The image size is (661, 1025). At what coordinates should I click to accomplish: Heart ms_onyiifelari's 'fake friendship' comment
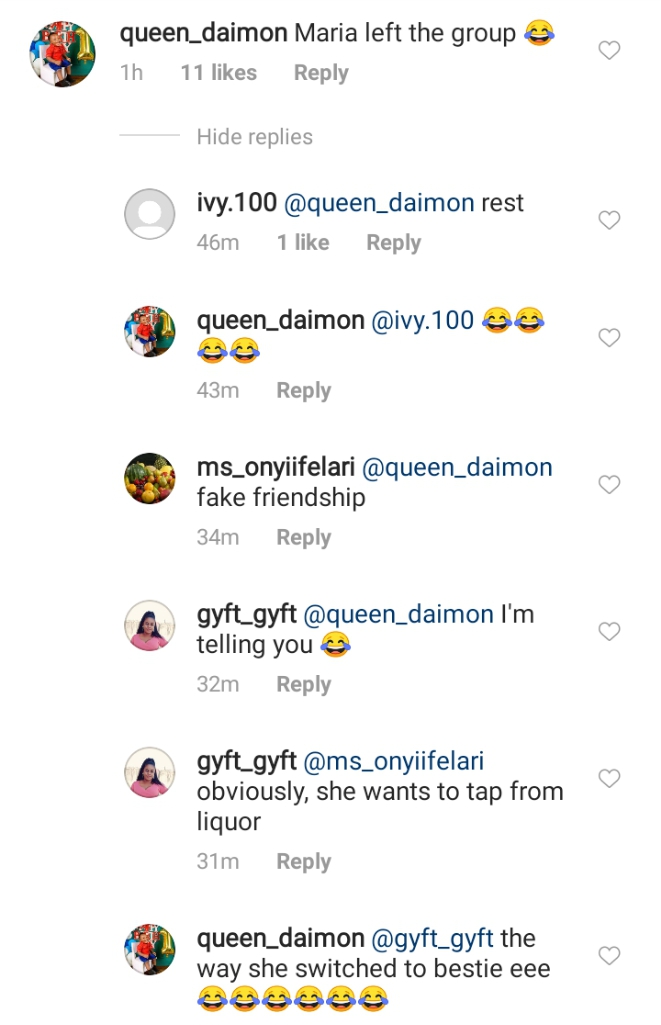click(x=609, y=485)
